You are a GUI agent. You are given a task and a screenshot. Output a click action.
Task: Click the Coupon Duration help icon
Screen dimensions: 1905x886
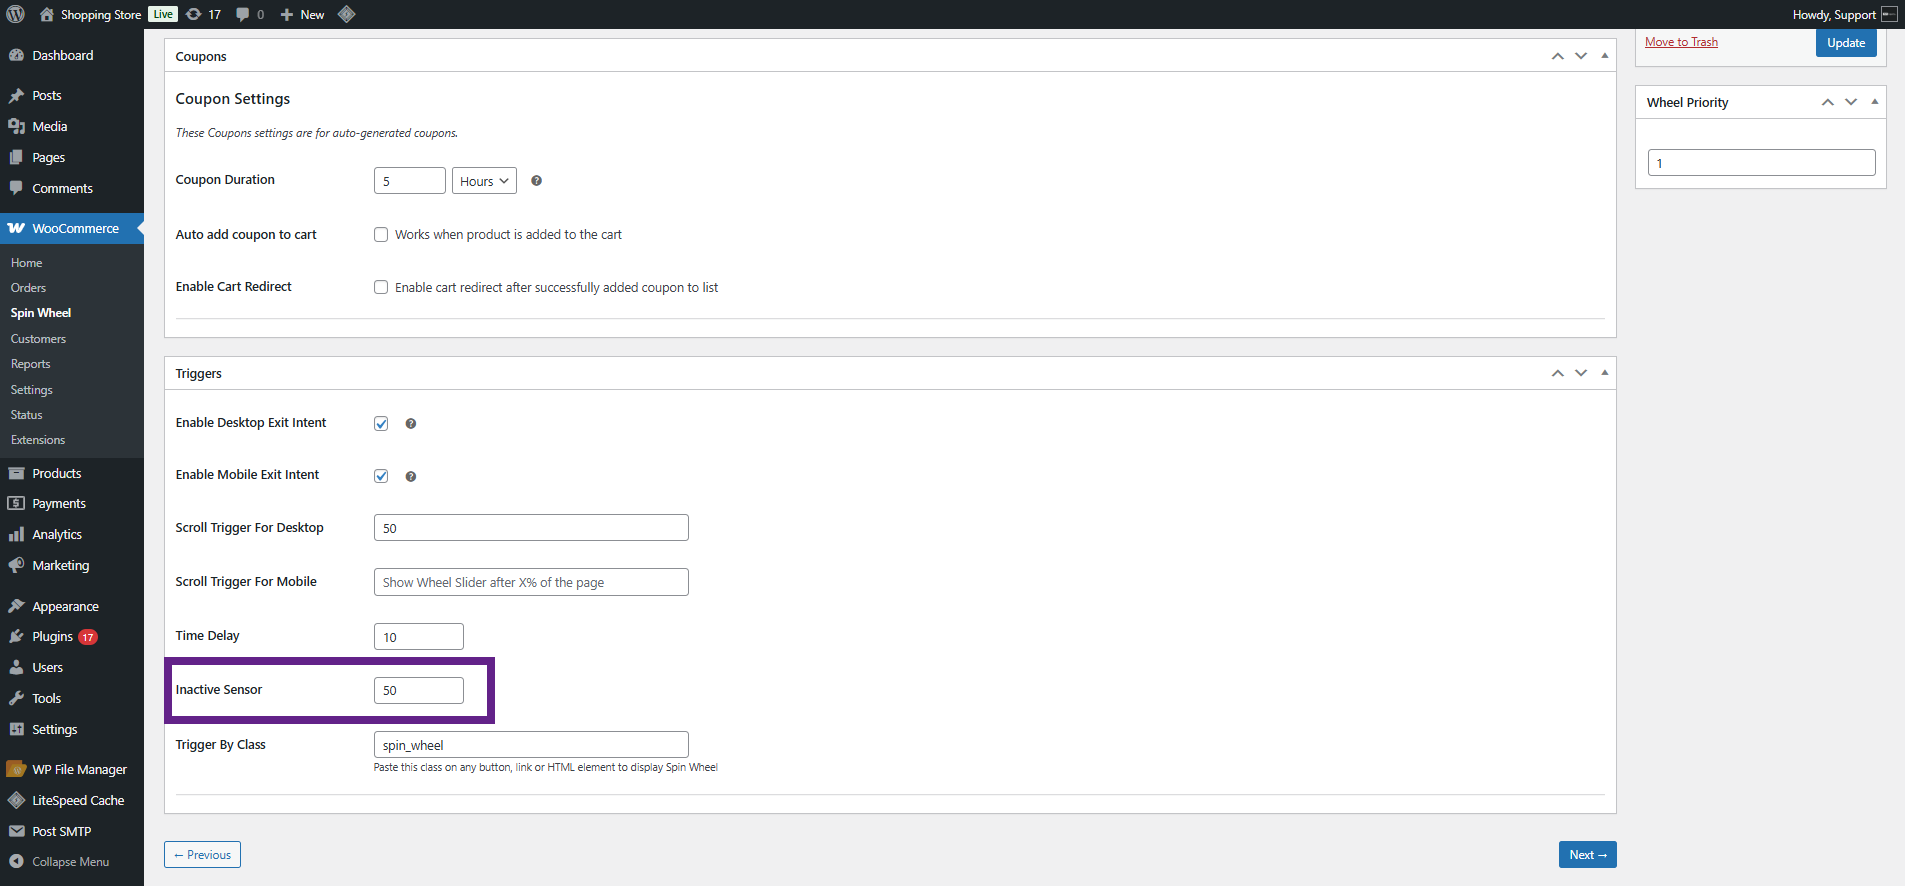coord(536,181)
